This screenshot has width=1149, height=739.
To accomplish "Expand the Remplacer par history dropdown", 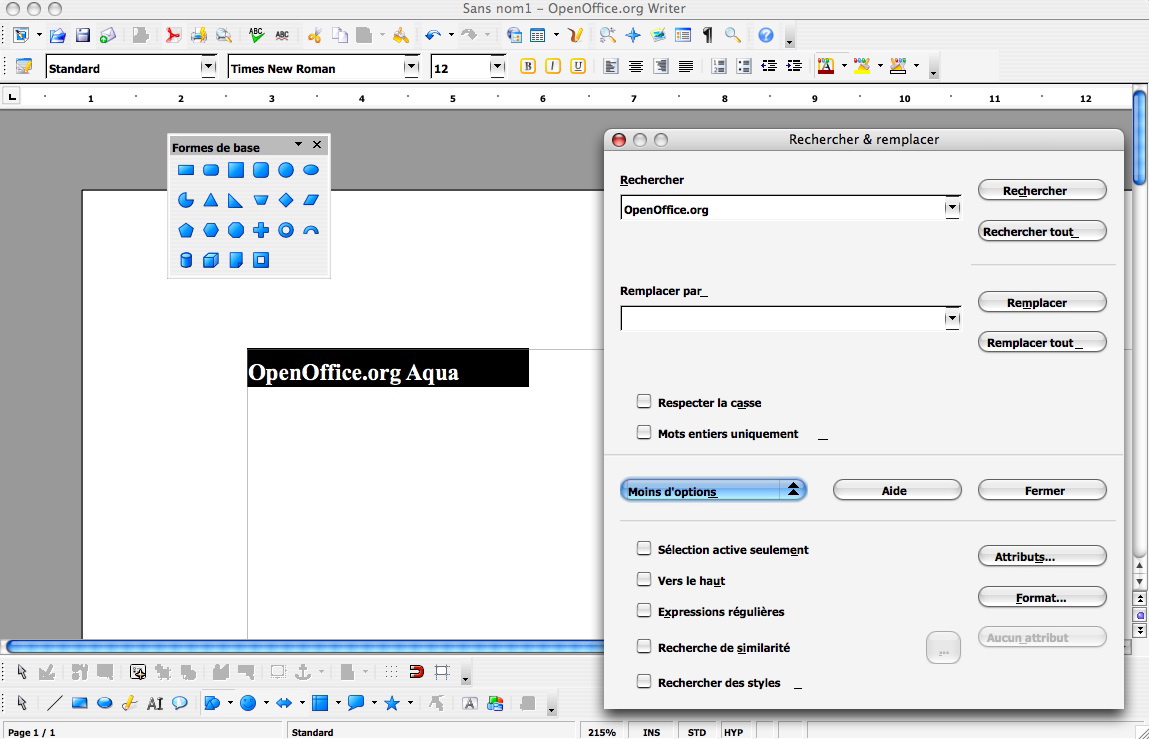I will pyautogui.click(x=952, y=319).
